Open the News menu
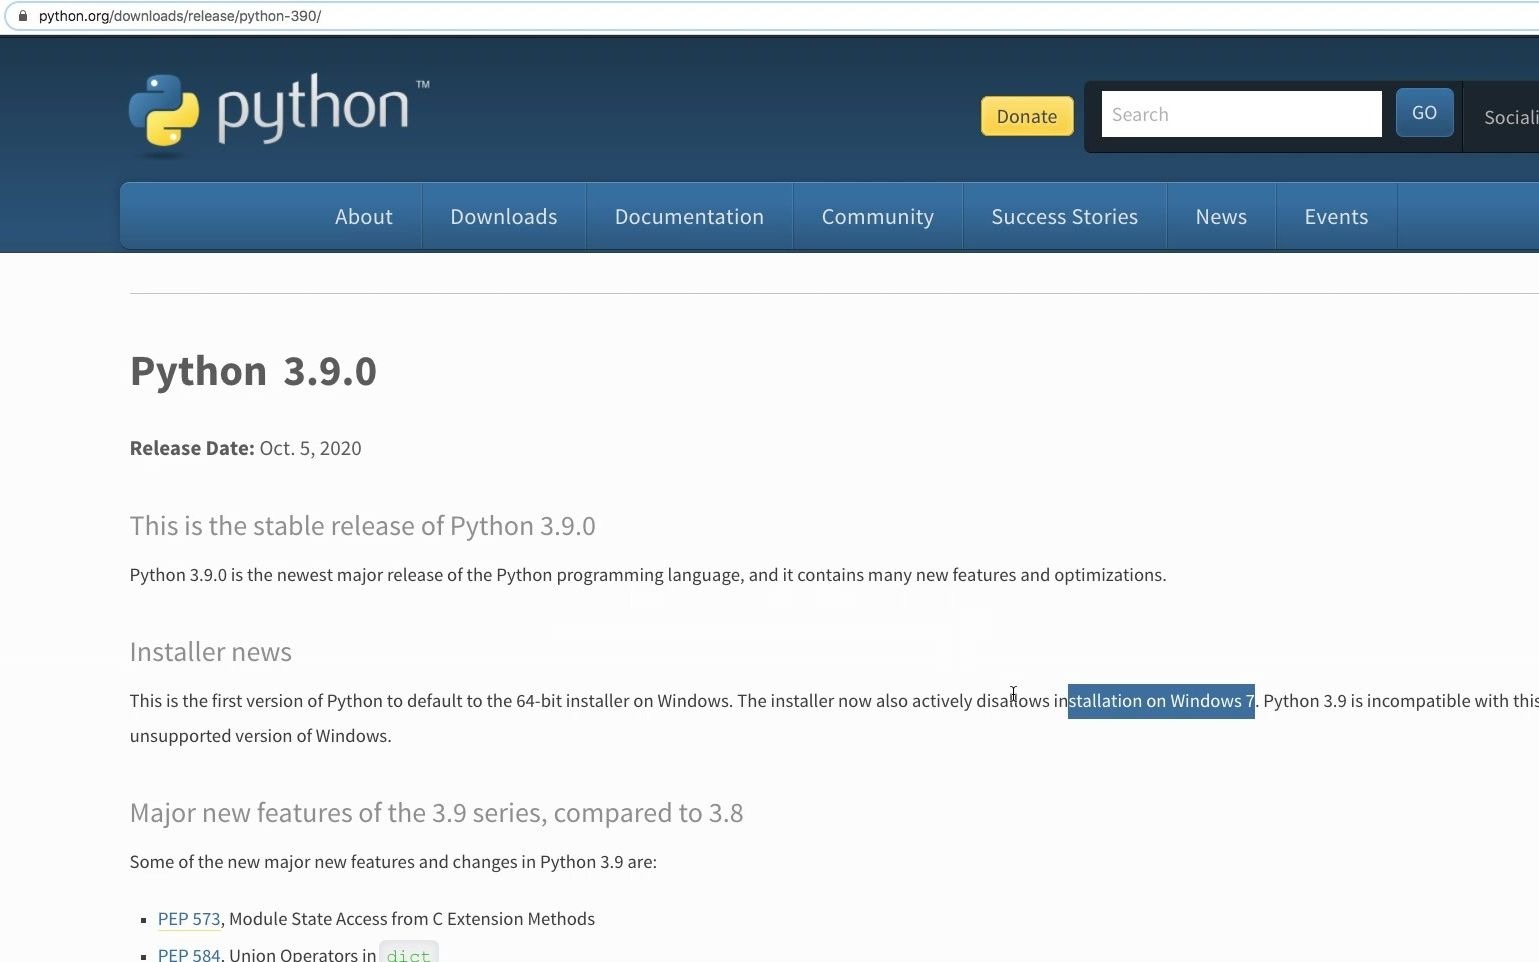This screenshot has width=1539, height=962. pyautogui.click(x=1221, y=216)
